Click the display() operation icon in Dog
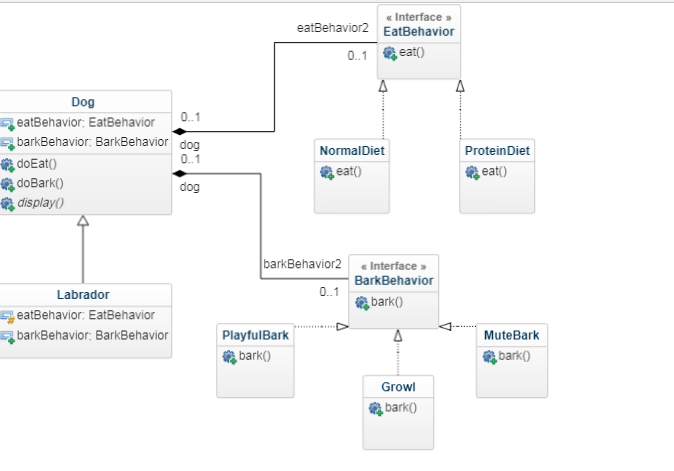The image size is (674, 471). (x=8, y=203)
